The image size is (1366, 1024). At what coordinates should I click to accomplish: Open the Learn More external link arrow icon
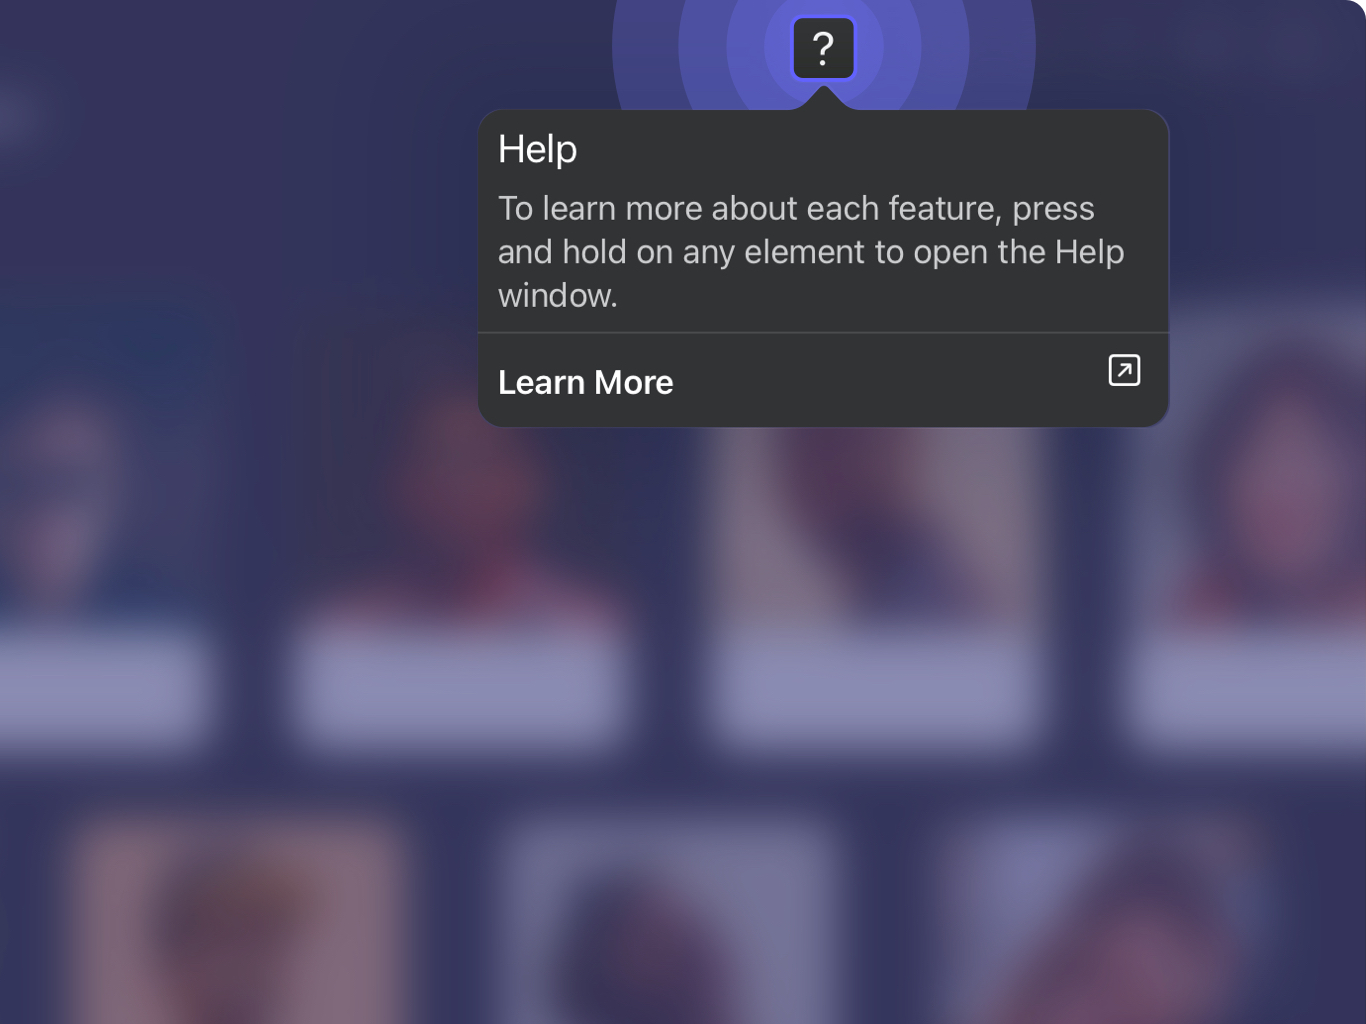click(x=1124, y=370)
